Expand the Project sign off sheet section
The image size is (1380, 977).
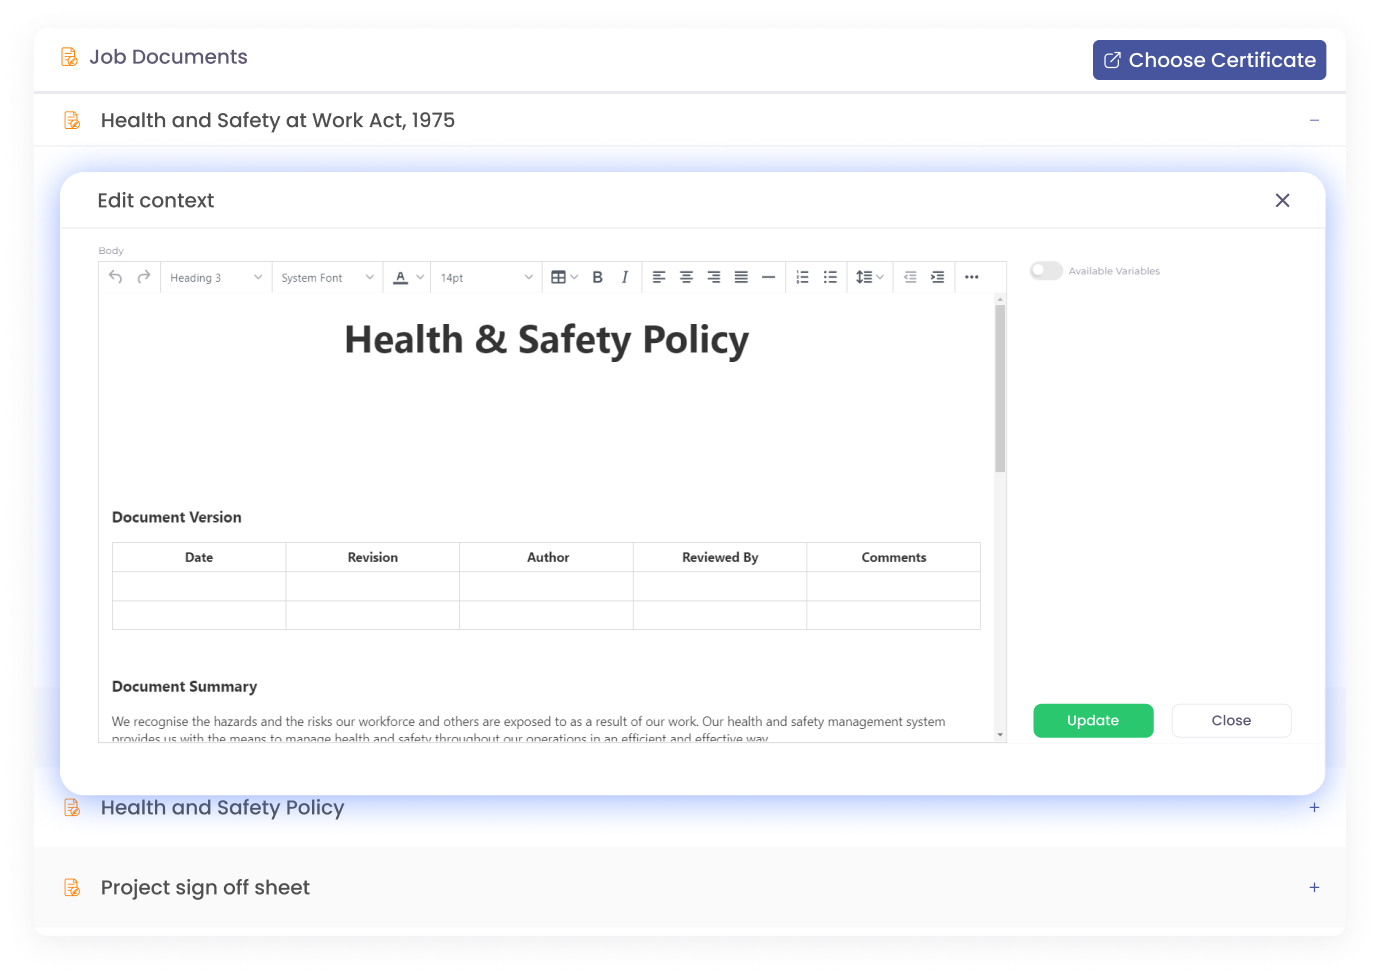point(1314,888)
